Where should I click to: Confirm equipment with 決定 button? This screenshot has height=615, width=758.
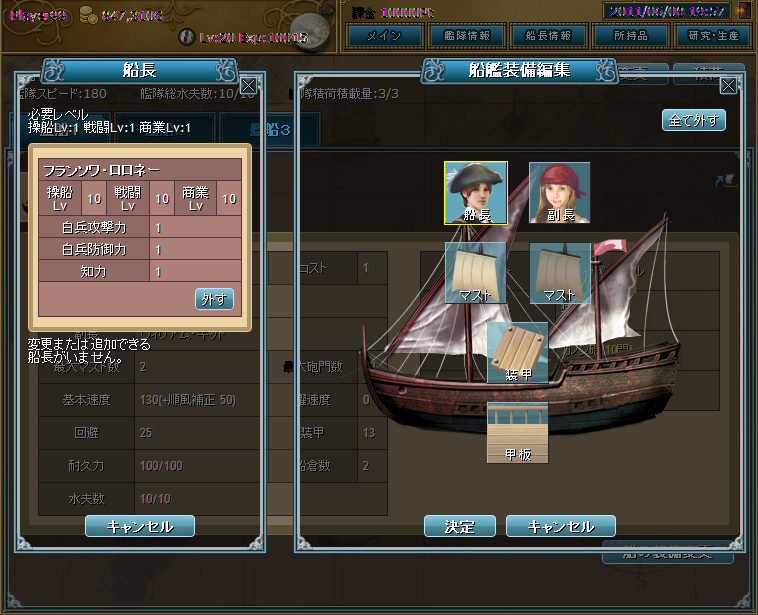[460, 526]
